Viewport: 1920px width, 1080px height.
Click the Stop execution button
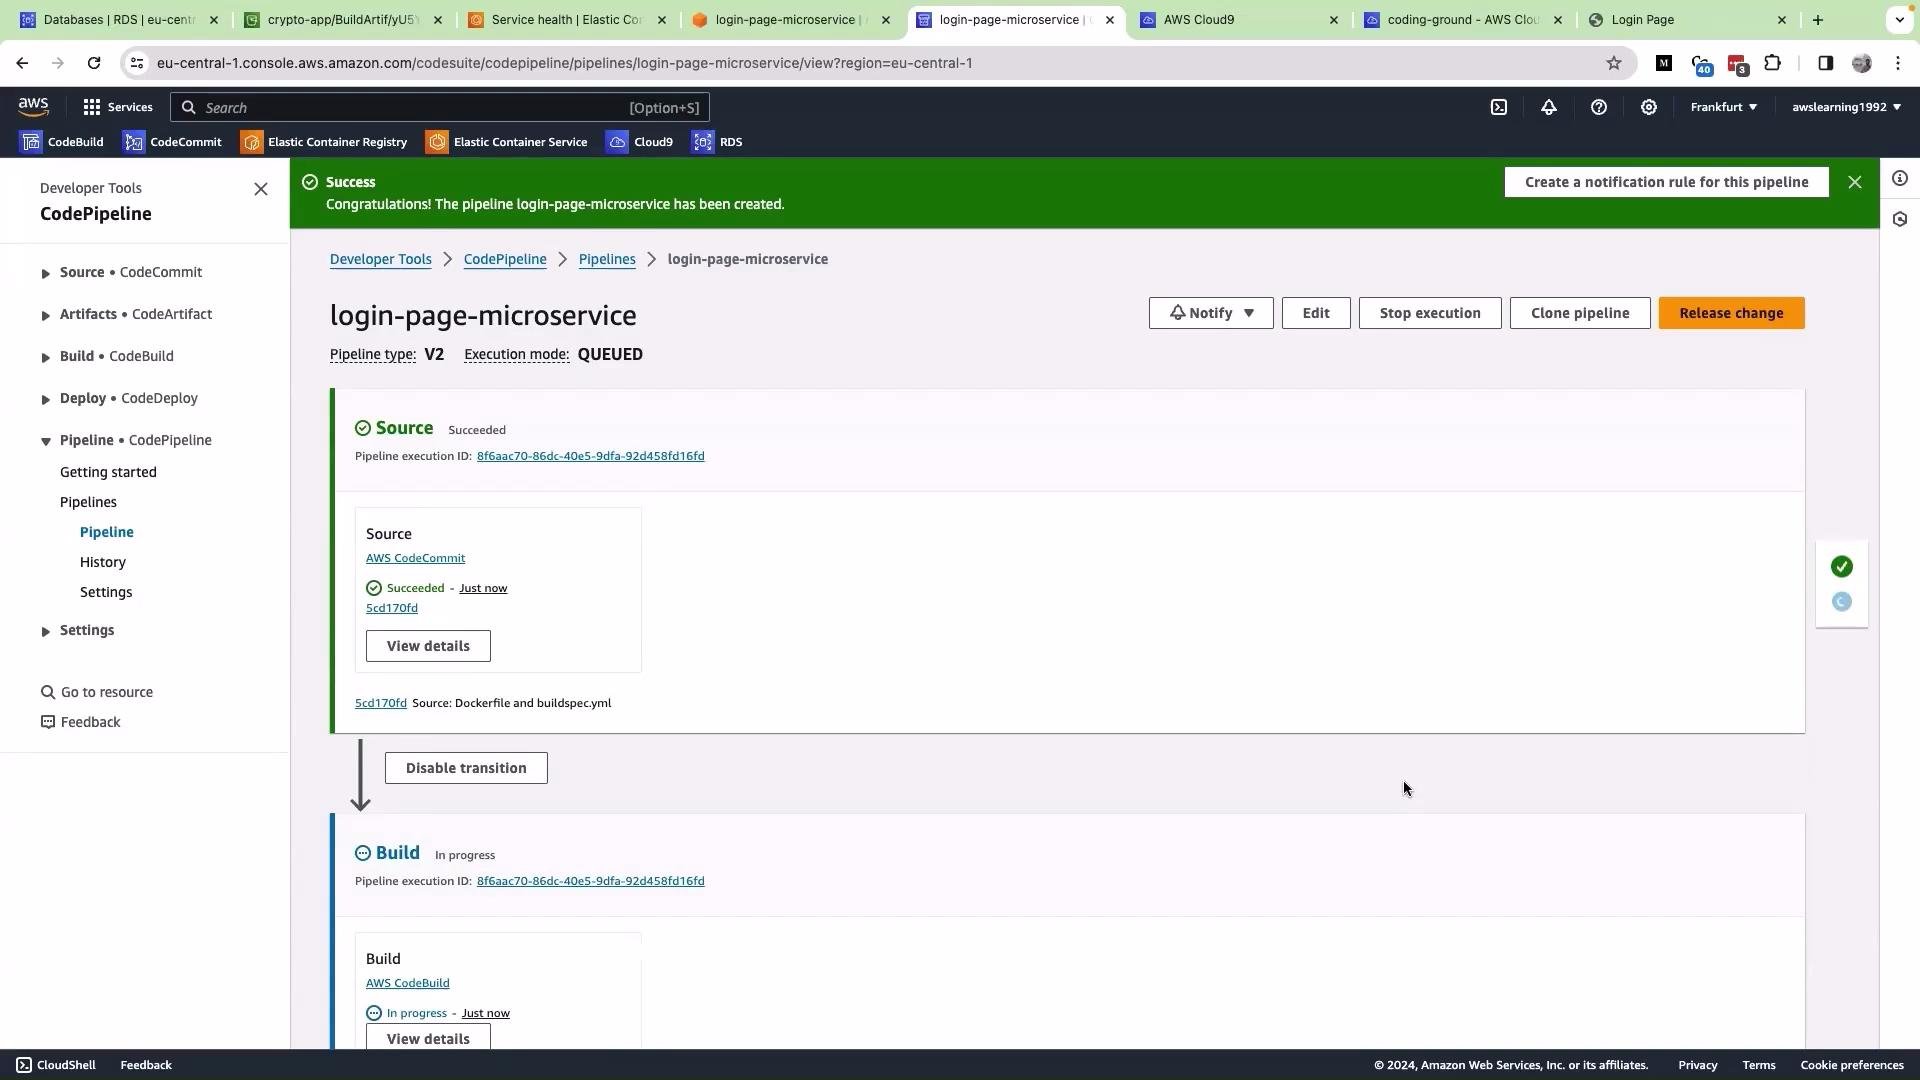1430,313
